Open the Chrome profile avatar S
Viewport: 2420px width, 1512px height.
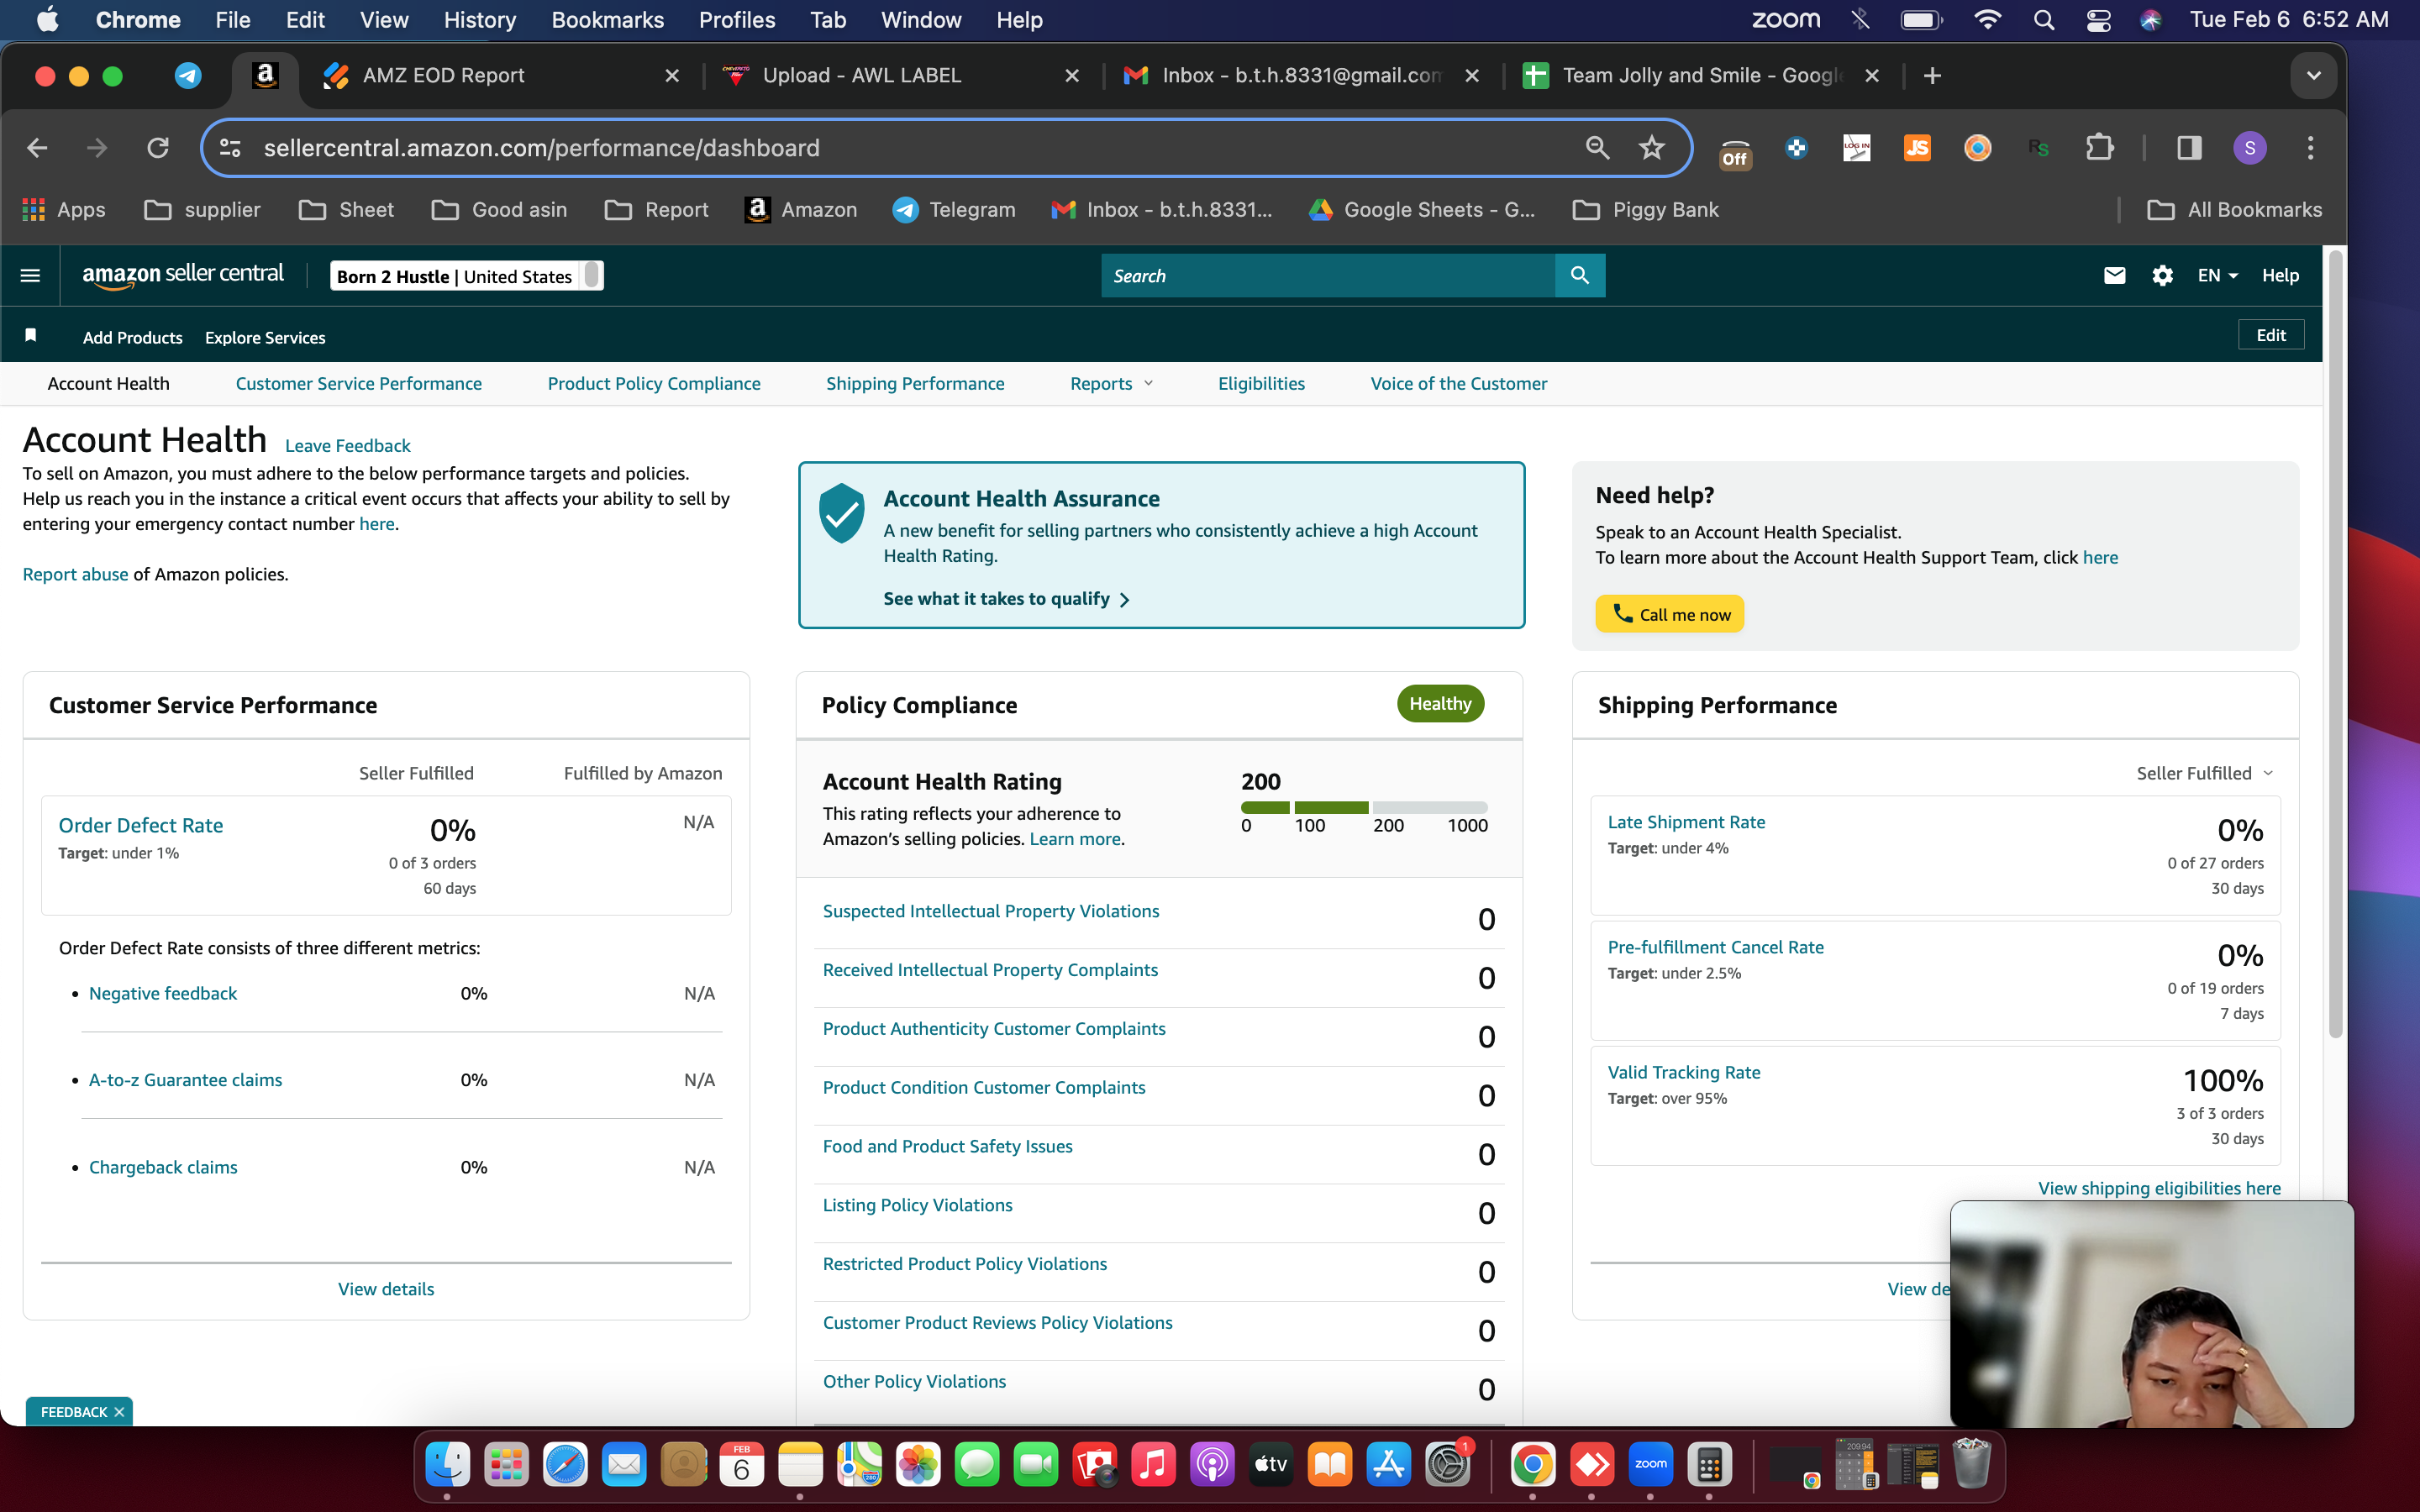pyautogui.click(x=2250, y=148)
